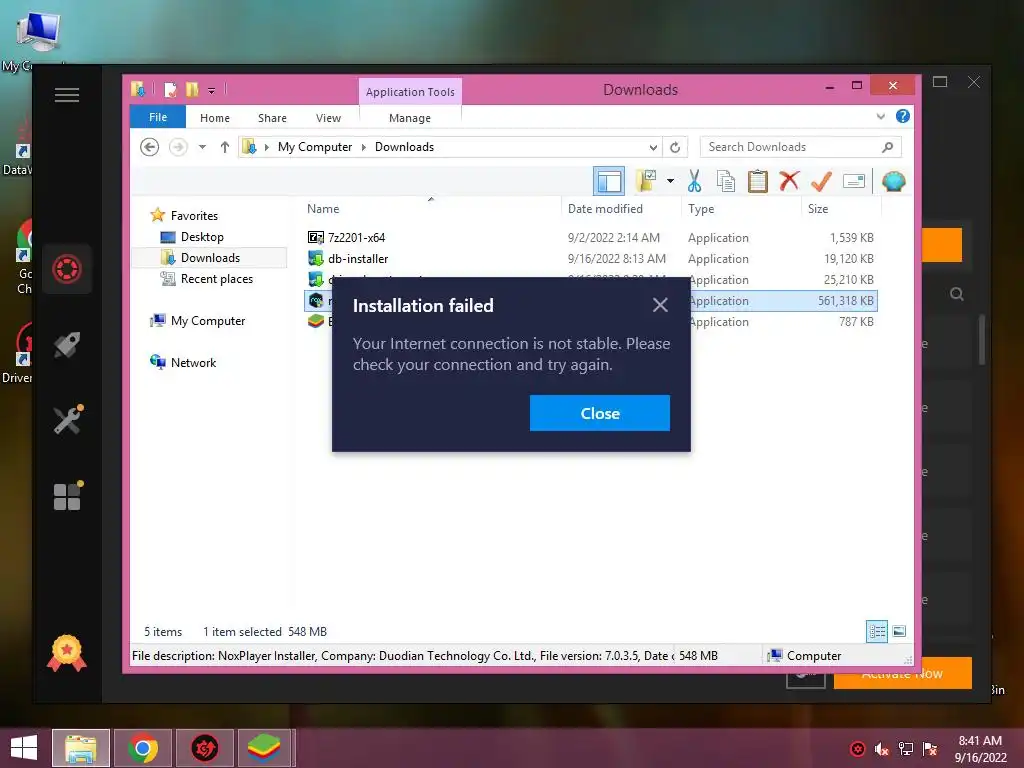
Task: Switch to the View ribbon tab
Action: tap(328, 118)
